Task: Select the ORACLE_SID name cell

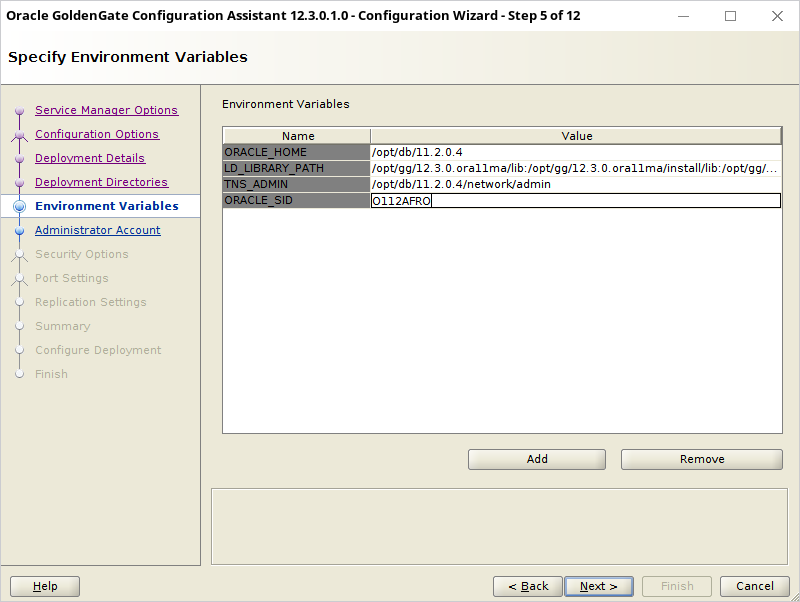Action: point(296,200)
